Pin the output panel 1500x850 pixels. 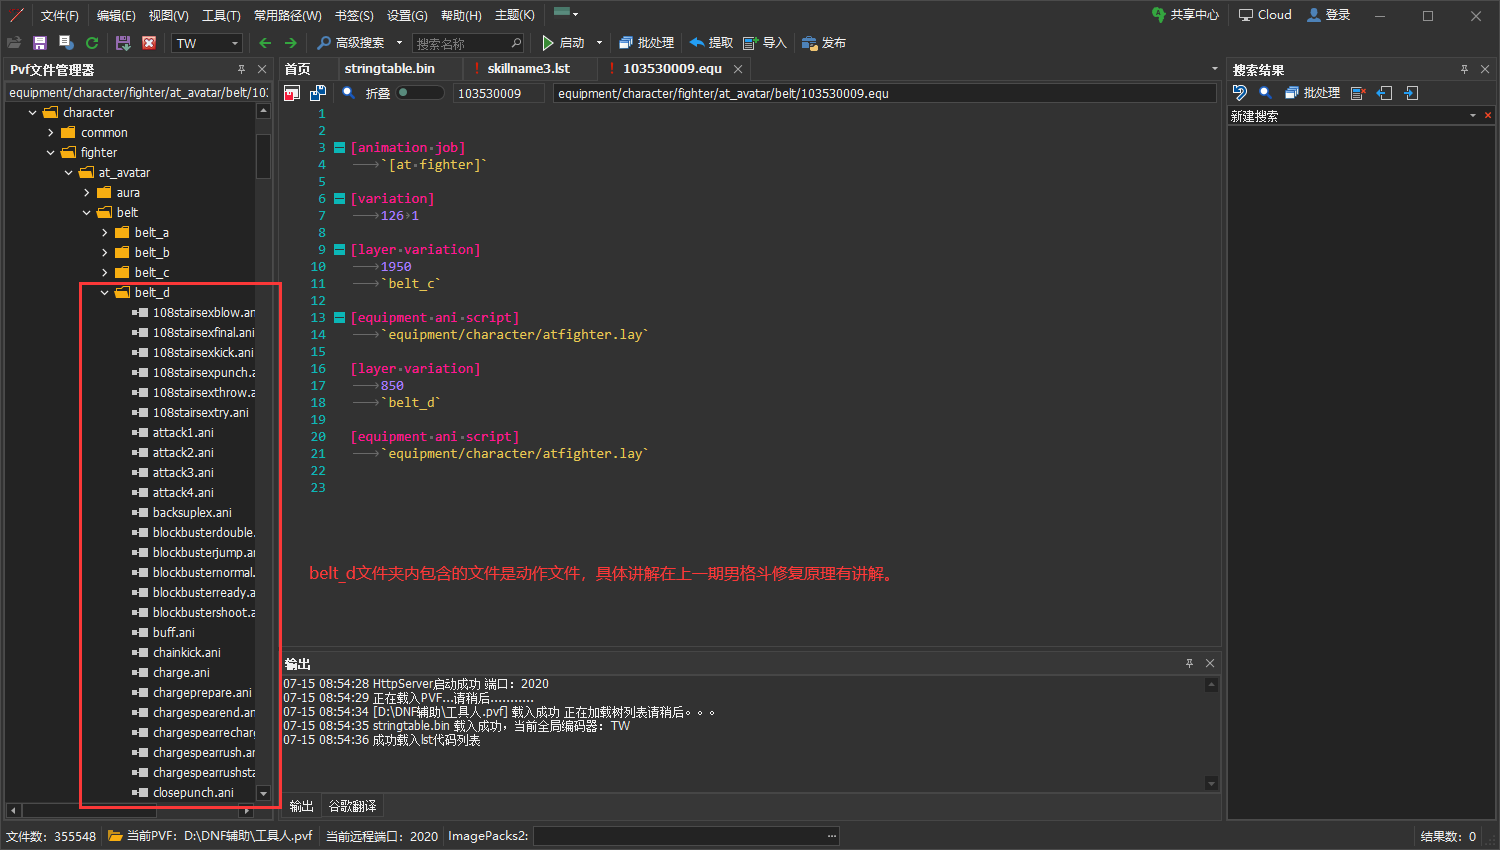pyautogui.click(x=1189, y=663)
